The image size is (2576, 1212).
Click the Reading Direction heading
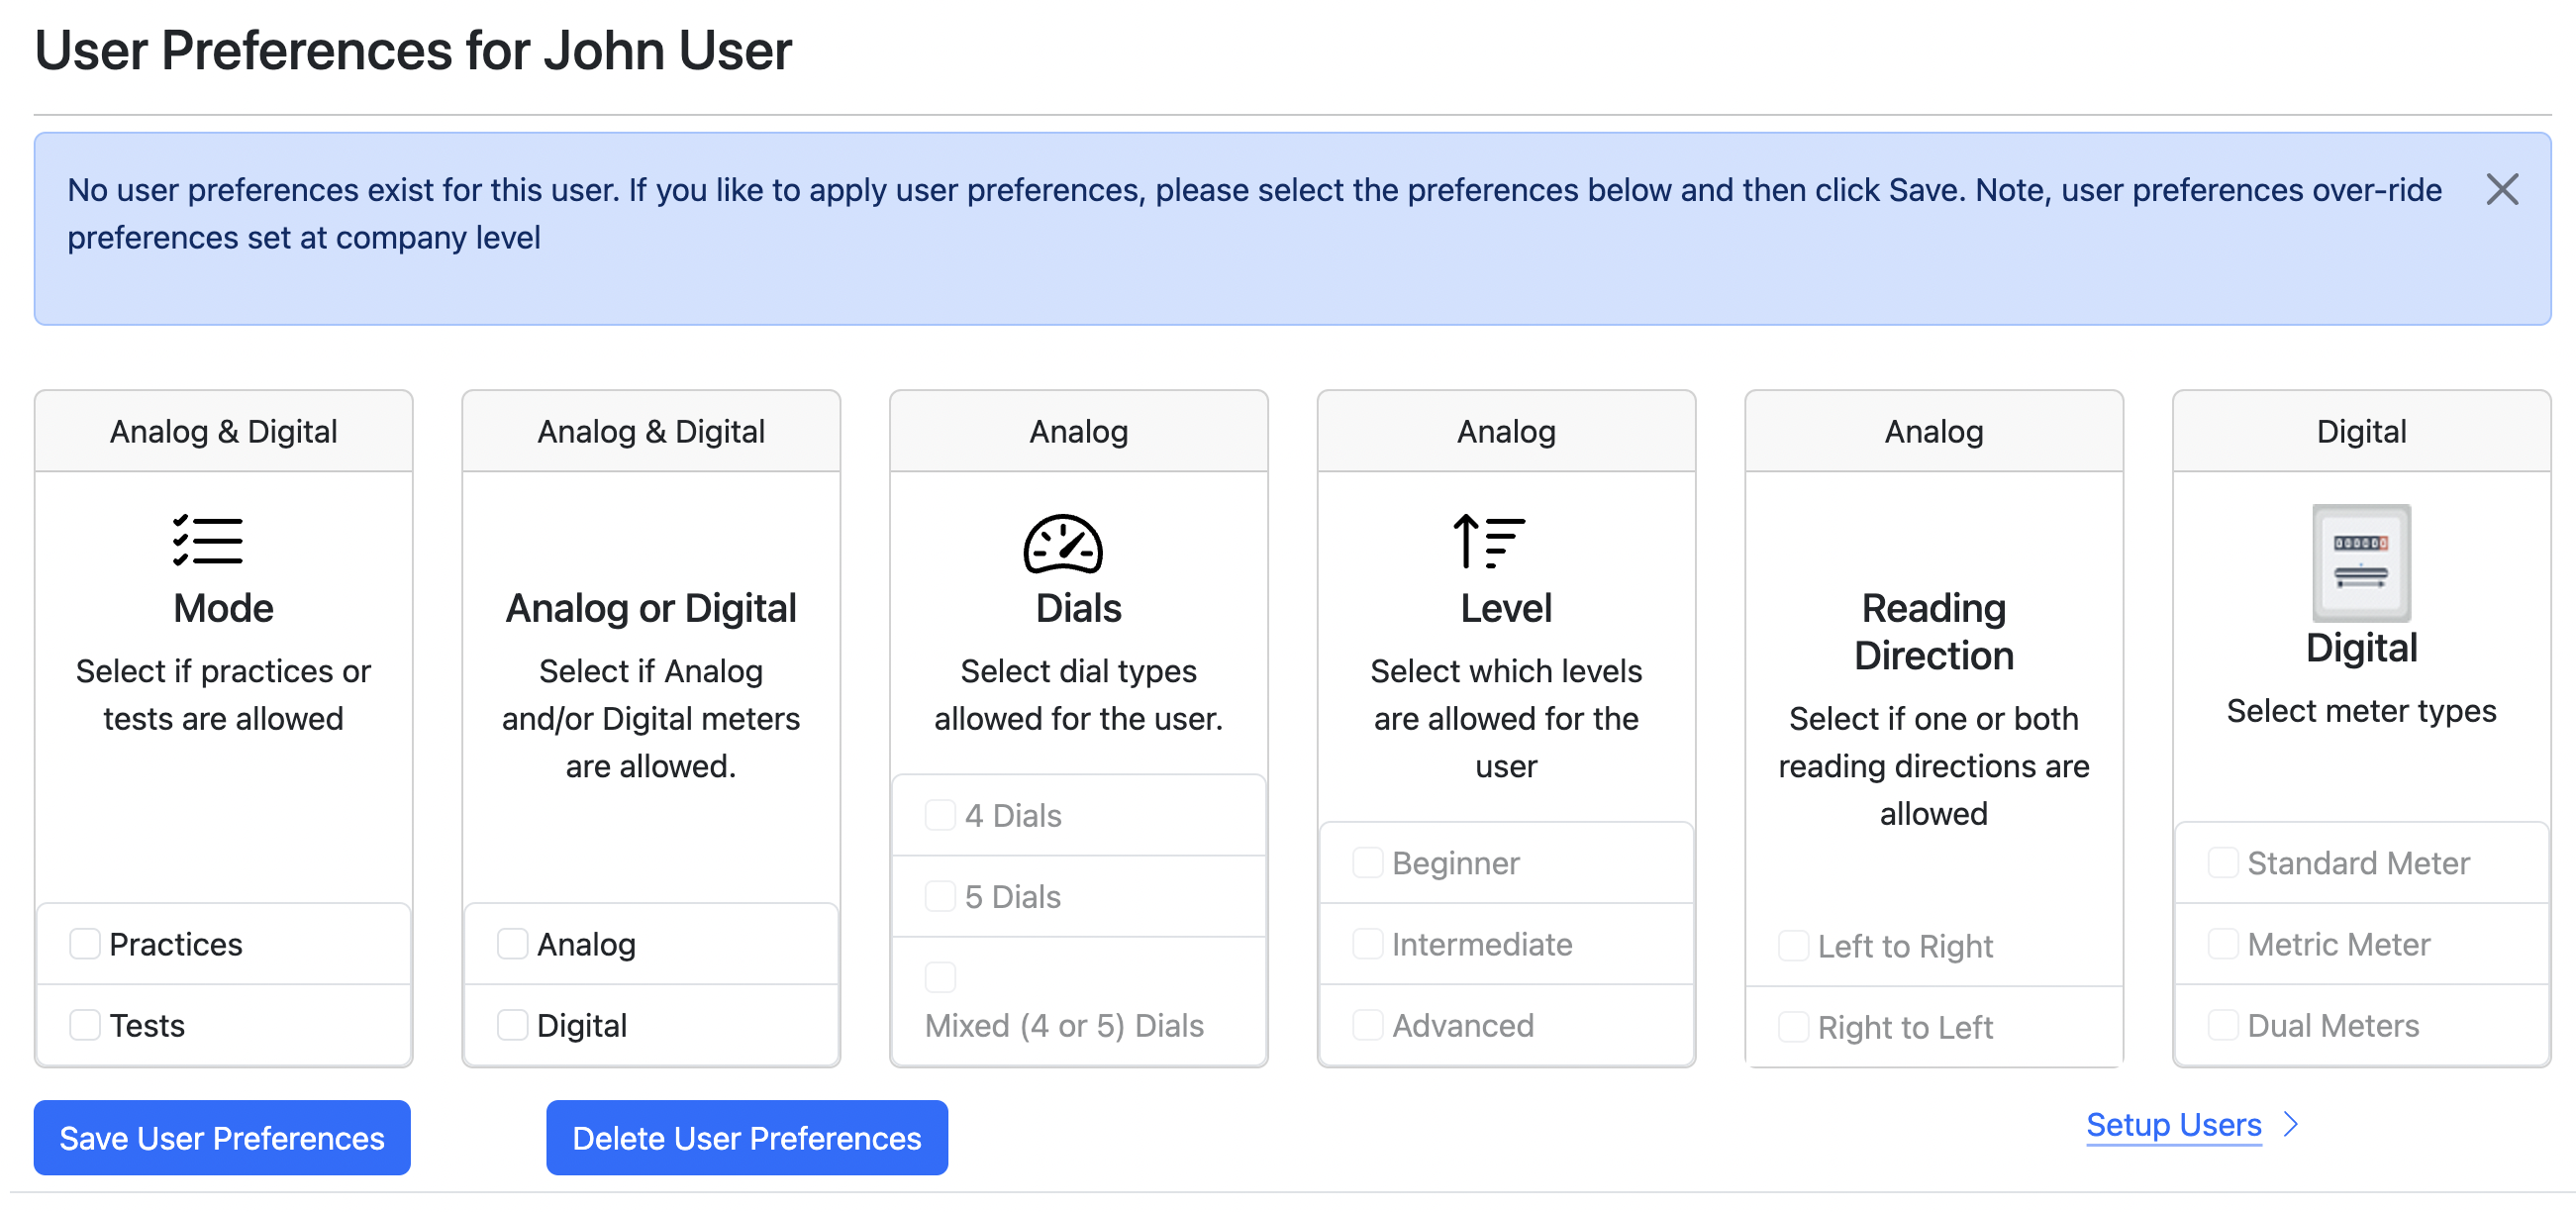click(x=1933, y=632)
